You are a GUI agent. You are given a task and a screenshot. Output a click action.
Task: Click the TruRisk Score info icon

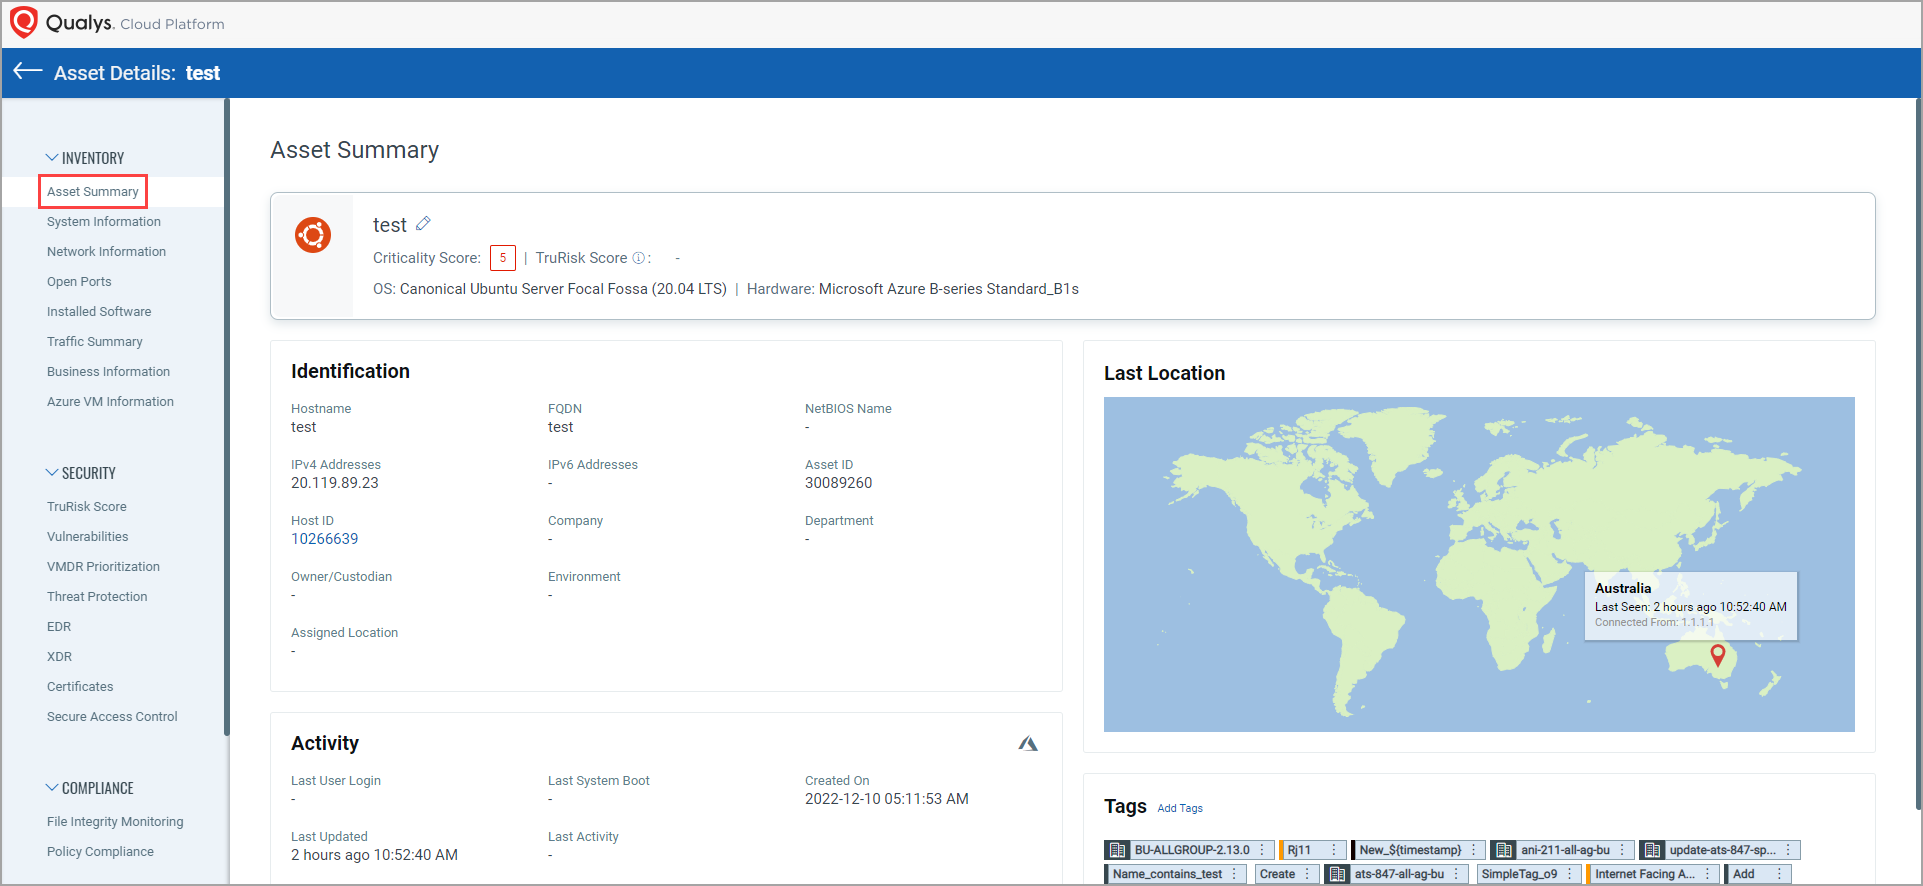click(x=638, y=258)
